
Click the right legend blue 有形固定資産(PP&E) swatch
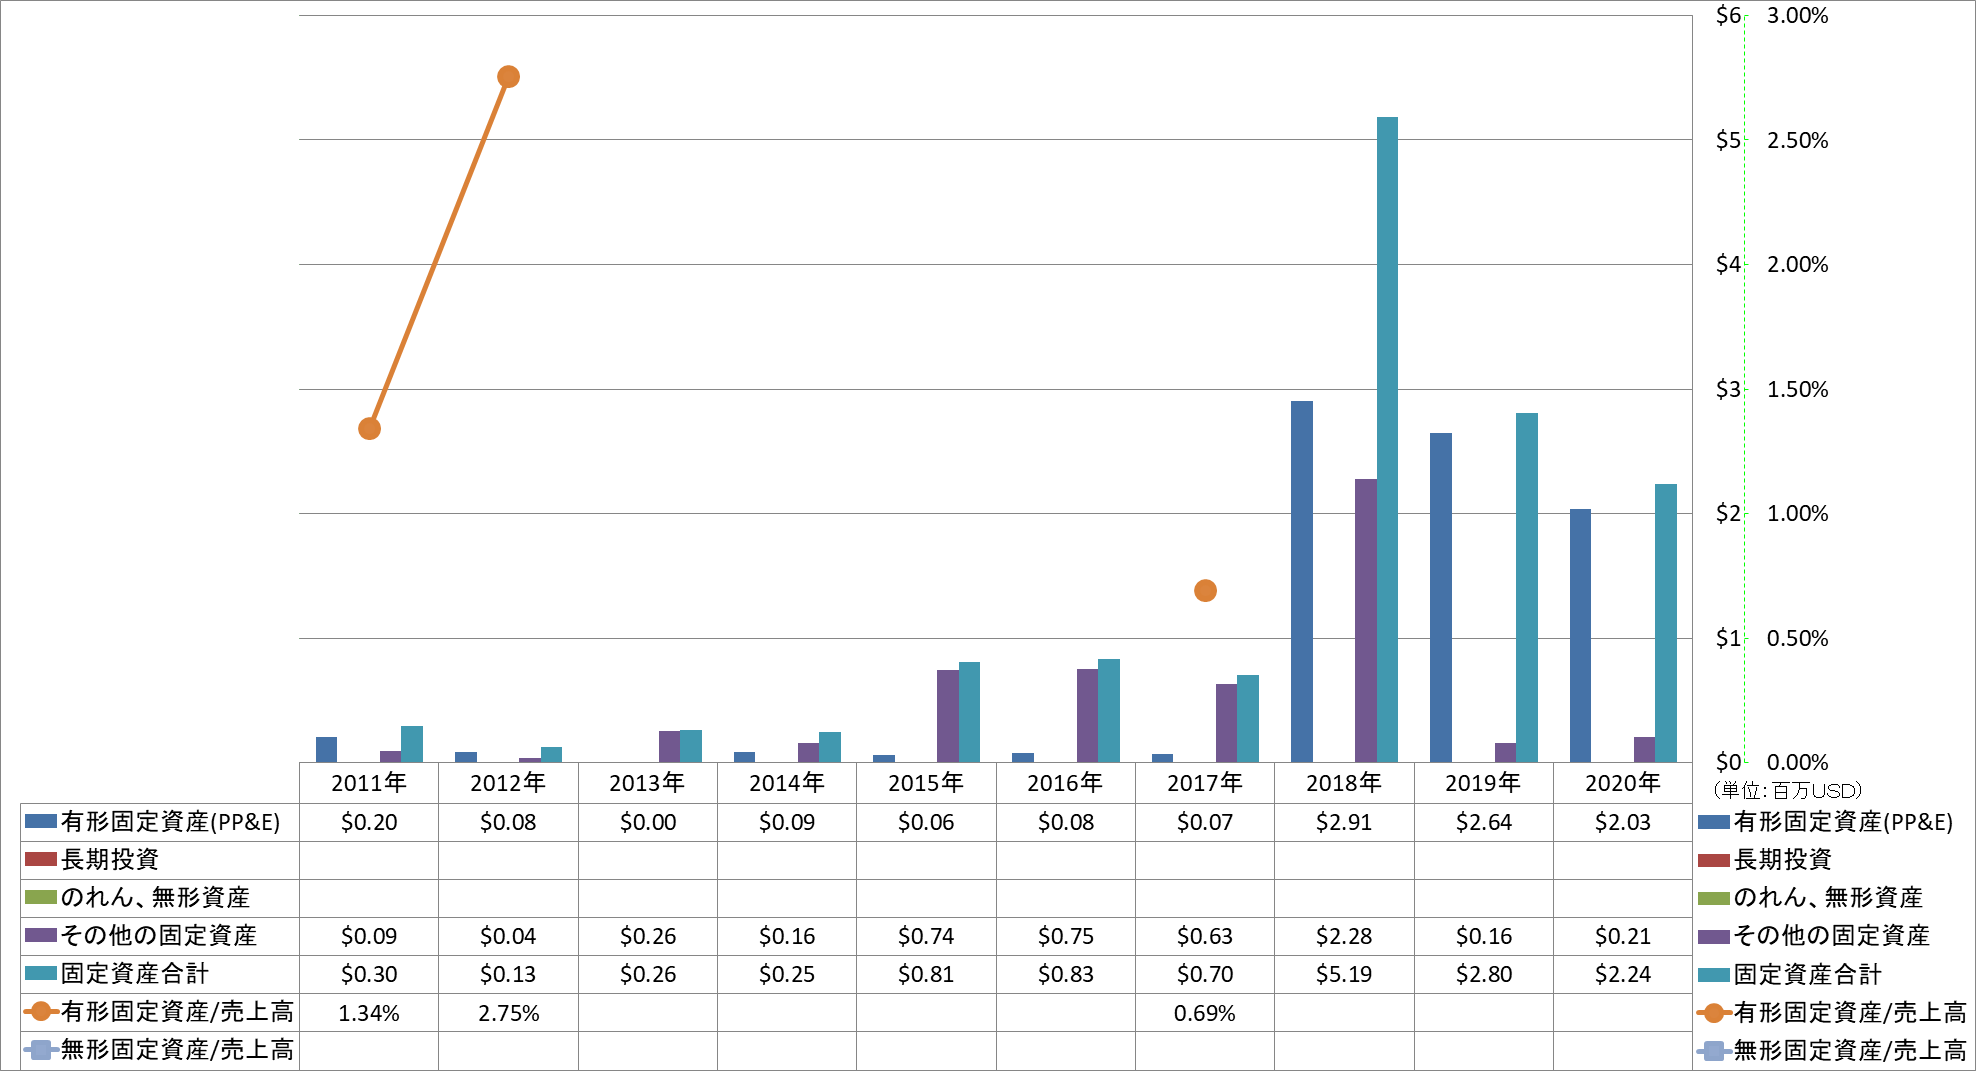(x=1714, y=822)
